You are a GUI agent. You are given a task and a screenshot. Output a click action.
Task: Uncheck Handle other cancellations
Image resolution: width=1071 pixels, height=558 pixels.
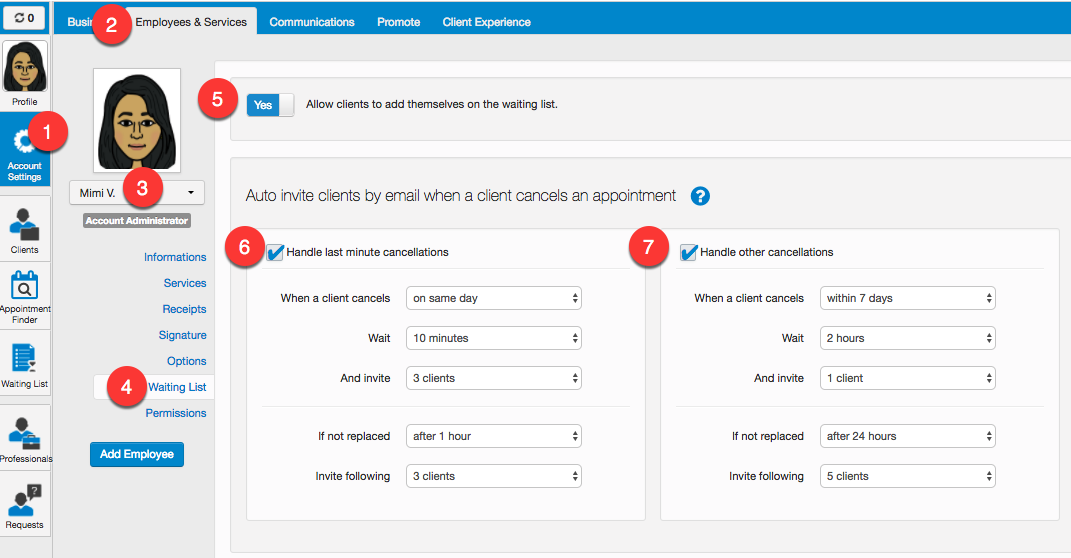tap(688, 253)
